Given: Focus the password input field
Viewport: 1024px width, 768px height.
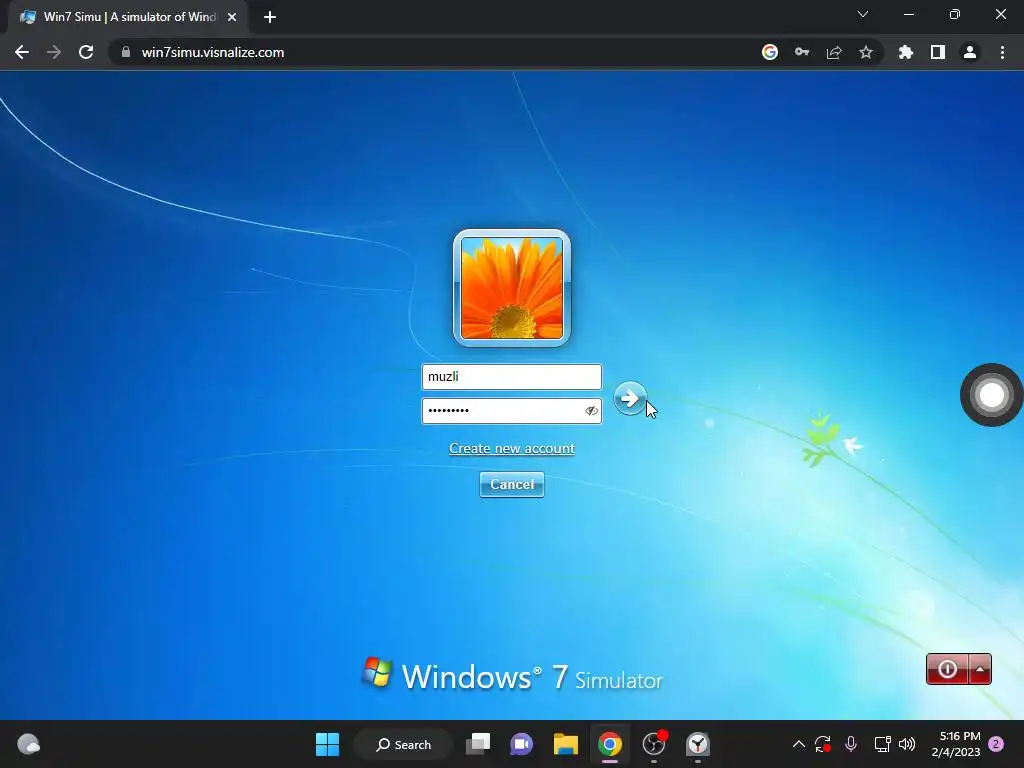Looking at the screenshot, I should point(511,411).
